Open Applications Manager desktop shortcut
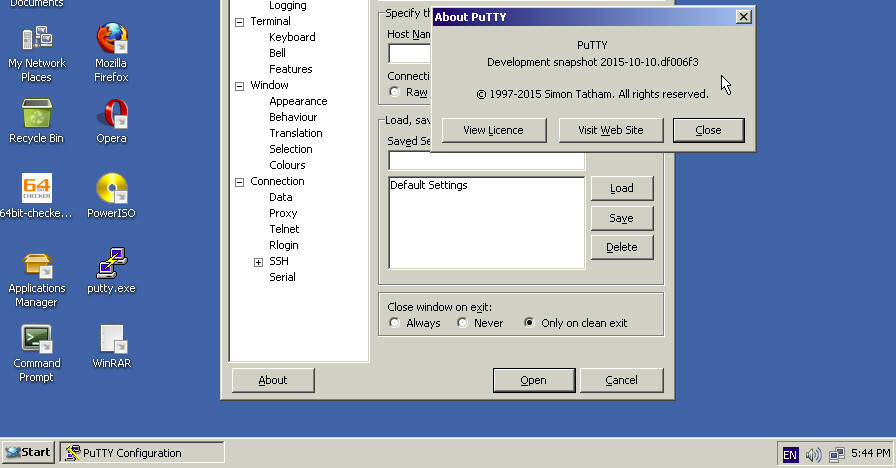Screen dimensions: 896x468 37,281
